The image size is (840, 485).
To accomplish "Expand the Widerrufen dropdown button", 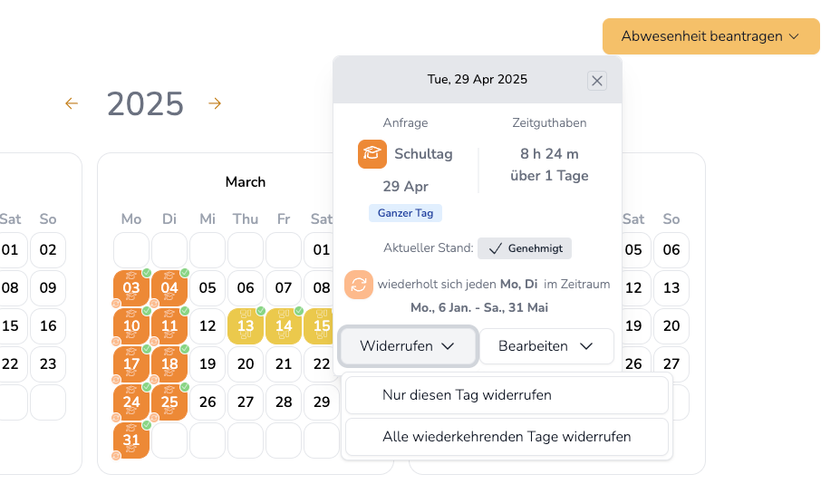I will pyautogui.click(x=407, y=346).
